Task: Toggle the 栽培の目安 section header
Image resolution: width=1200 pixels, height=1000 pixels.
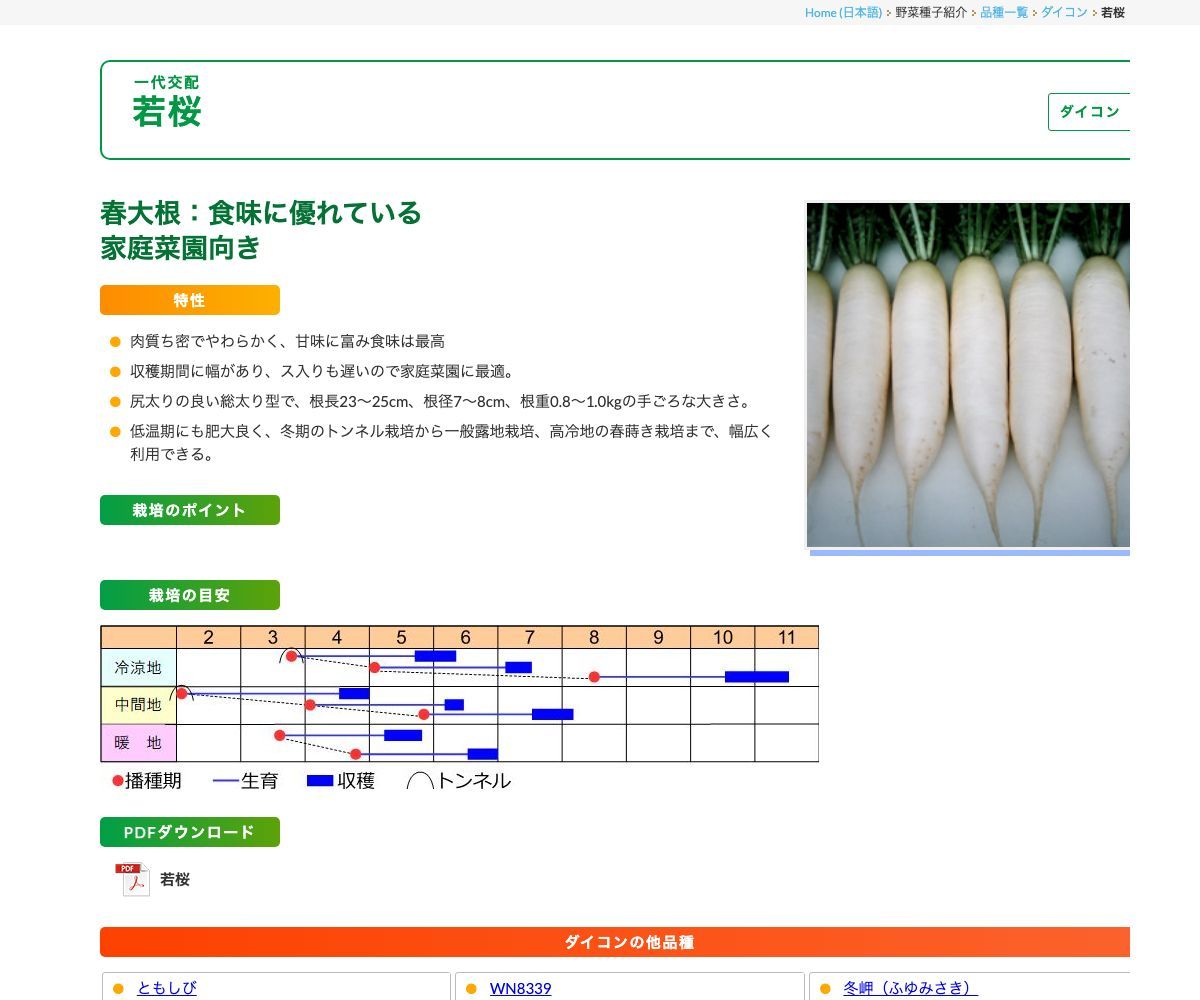Action: (x=189, y=595)
